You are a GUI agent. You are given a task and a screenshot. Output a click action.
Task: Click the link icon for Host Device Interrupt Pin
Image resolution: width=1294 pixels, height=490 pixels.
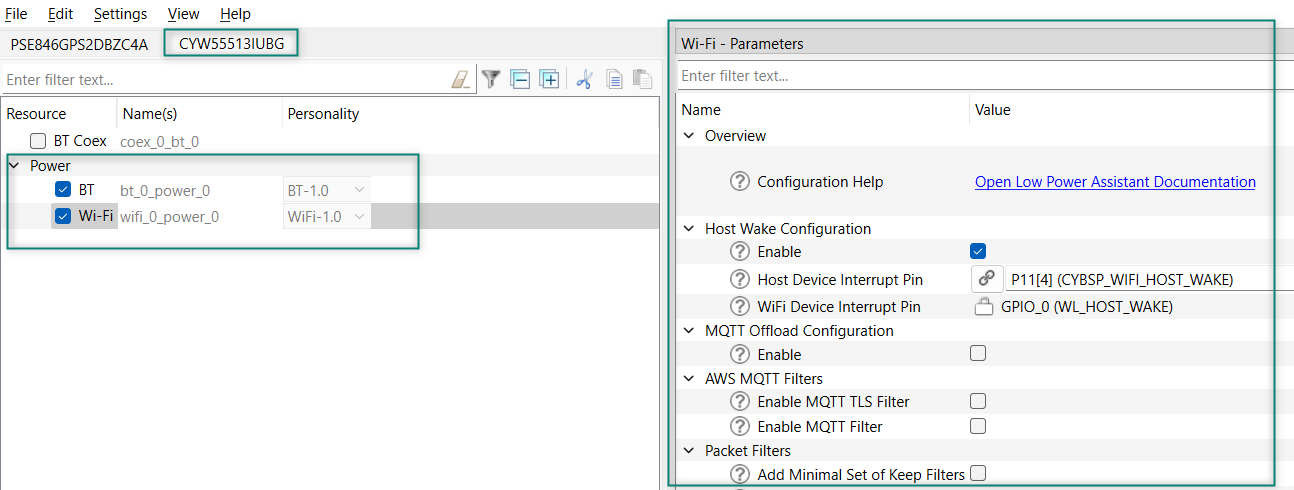click(987, 279)
